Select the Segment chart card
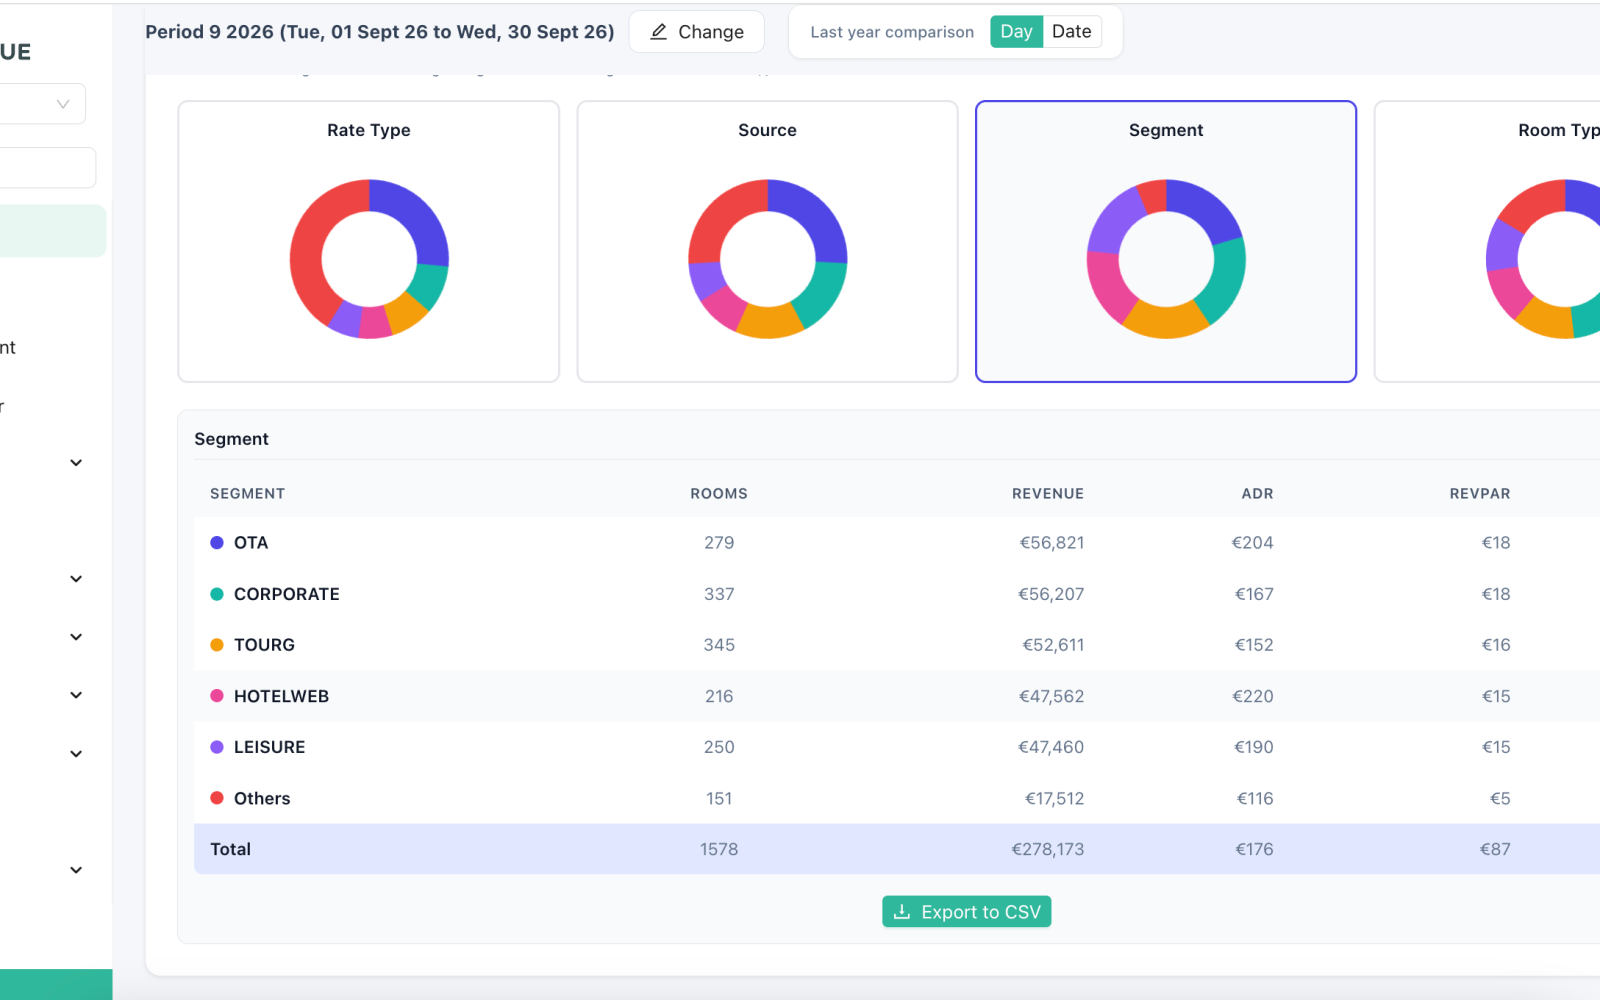Image resolution: width=1600 pixels, height=1000 pixels. [1166, 241]
